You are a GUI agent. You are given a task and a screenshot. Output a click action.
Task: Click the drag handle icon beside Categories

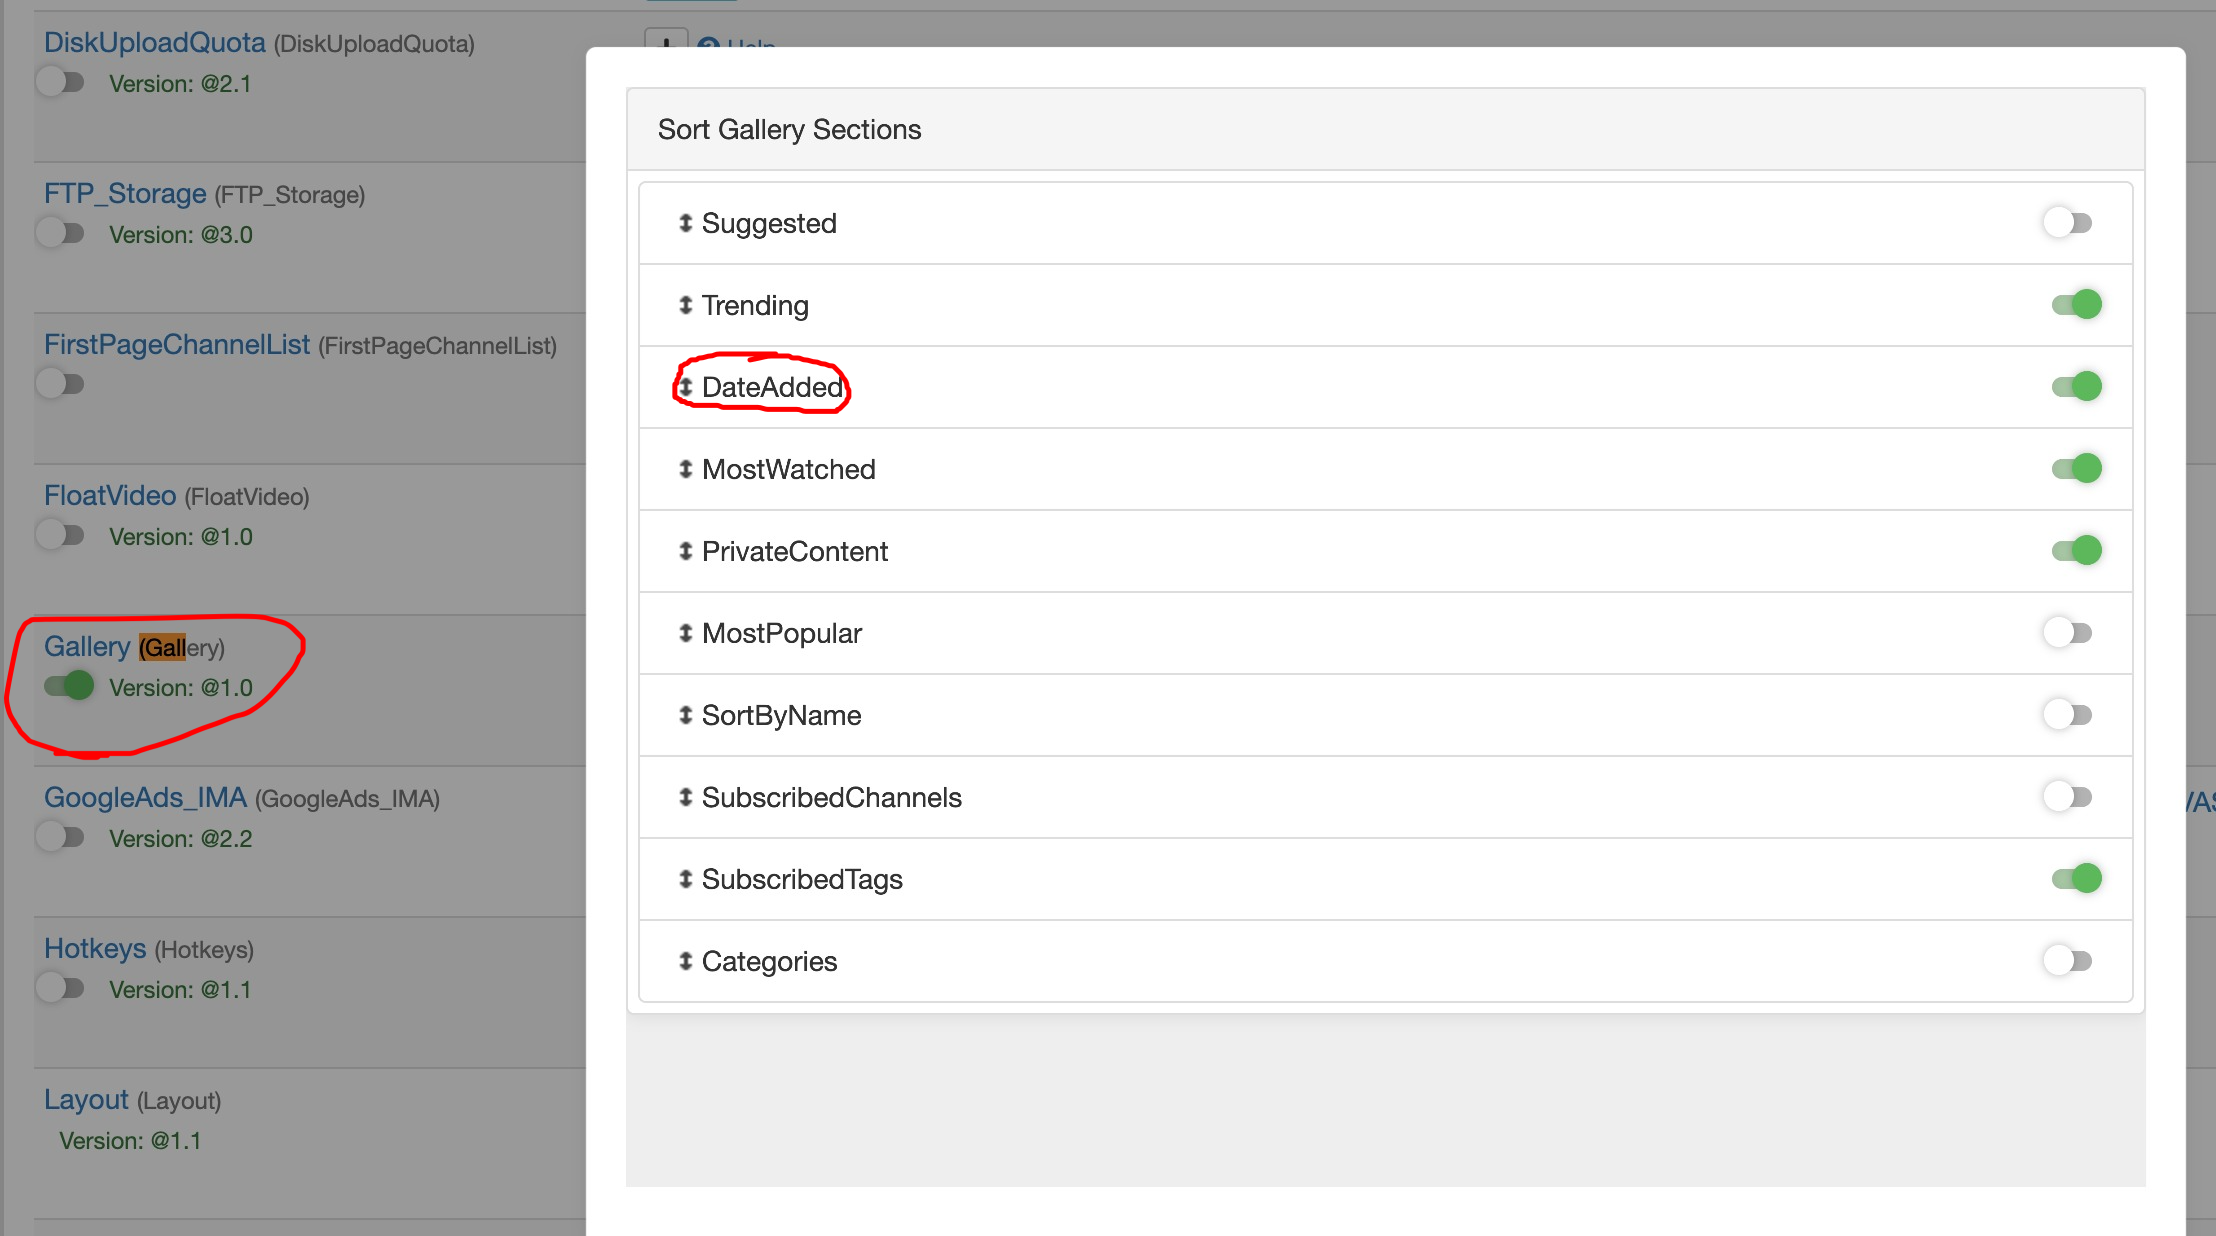coord(685,961)
